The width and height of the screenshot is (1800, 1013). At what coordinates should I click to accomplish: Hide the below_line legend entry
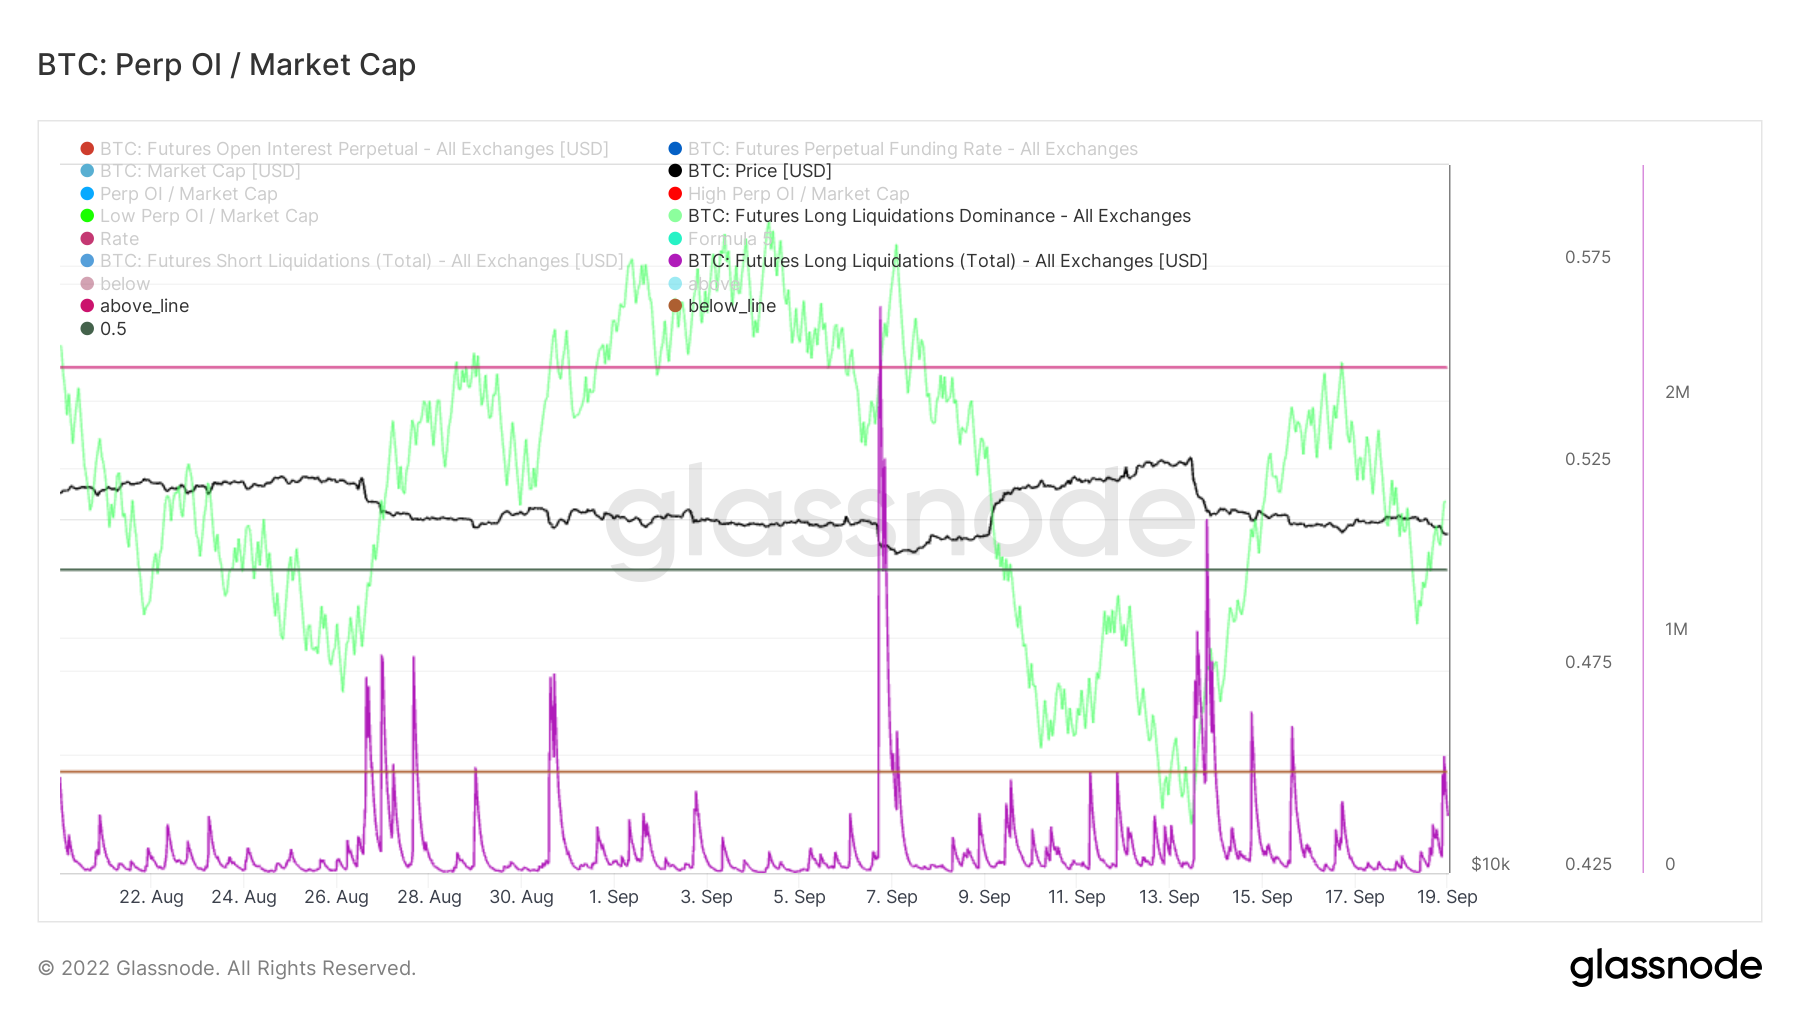pos(731,306)
